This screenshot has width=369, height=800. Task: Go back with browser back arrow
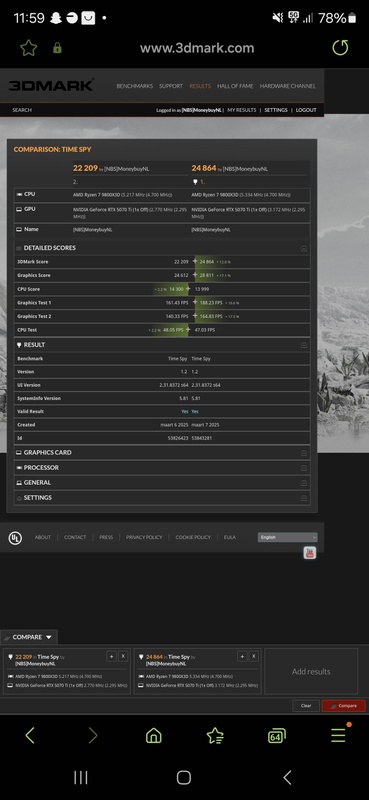(x=30, y=735)
